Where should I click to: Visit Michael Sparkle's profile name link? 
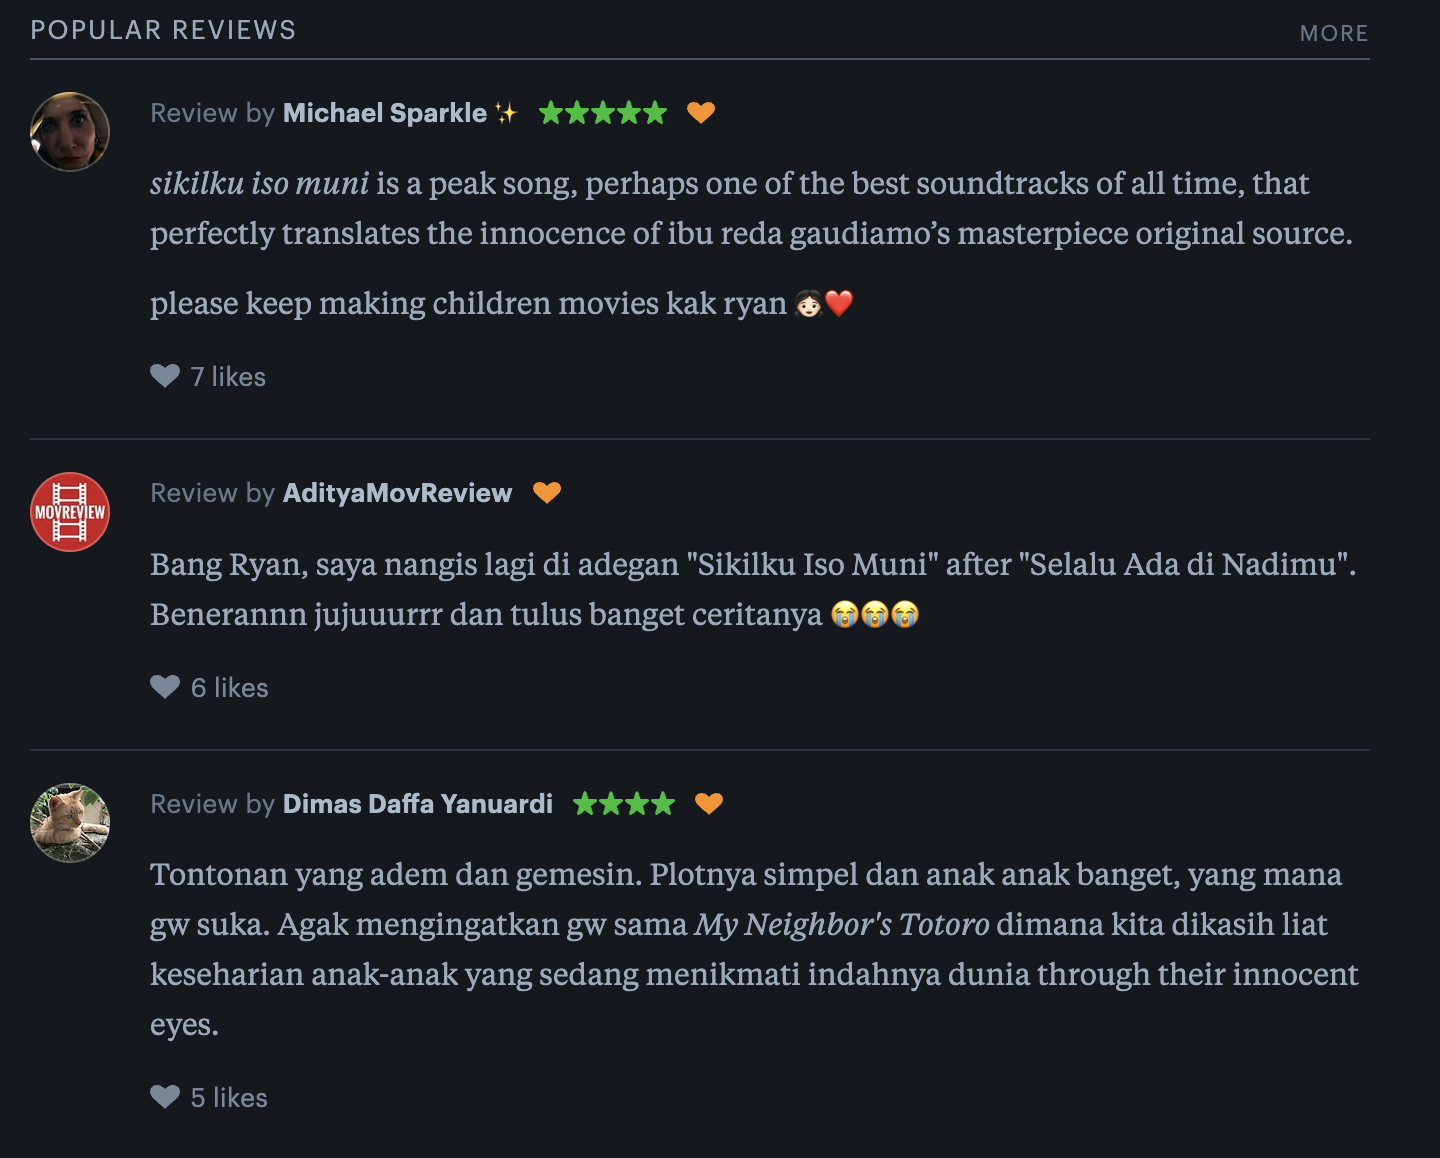pyautogui.click(x=385, y=113)
